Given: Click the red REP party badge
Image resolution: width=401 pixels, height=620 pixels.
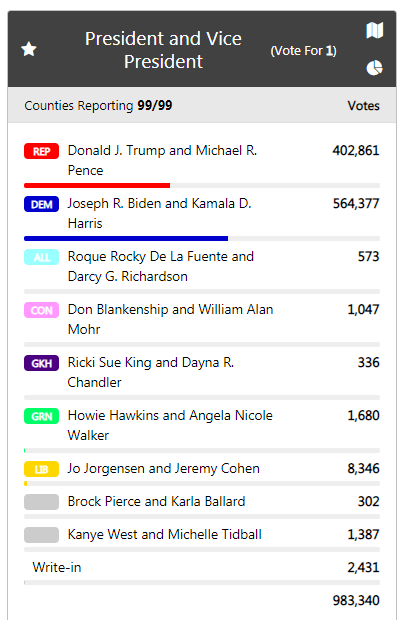Looking at the screenshot, I should click(42, 151).
